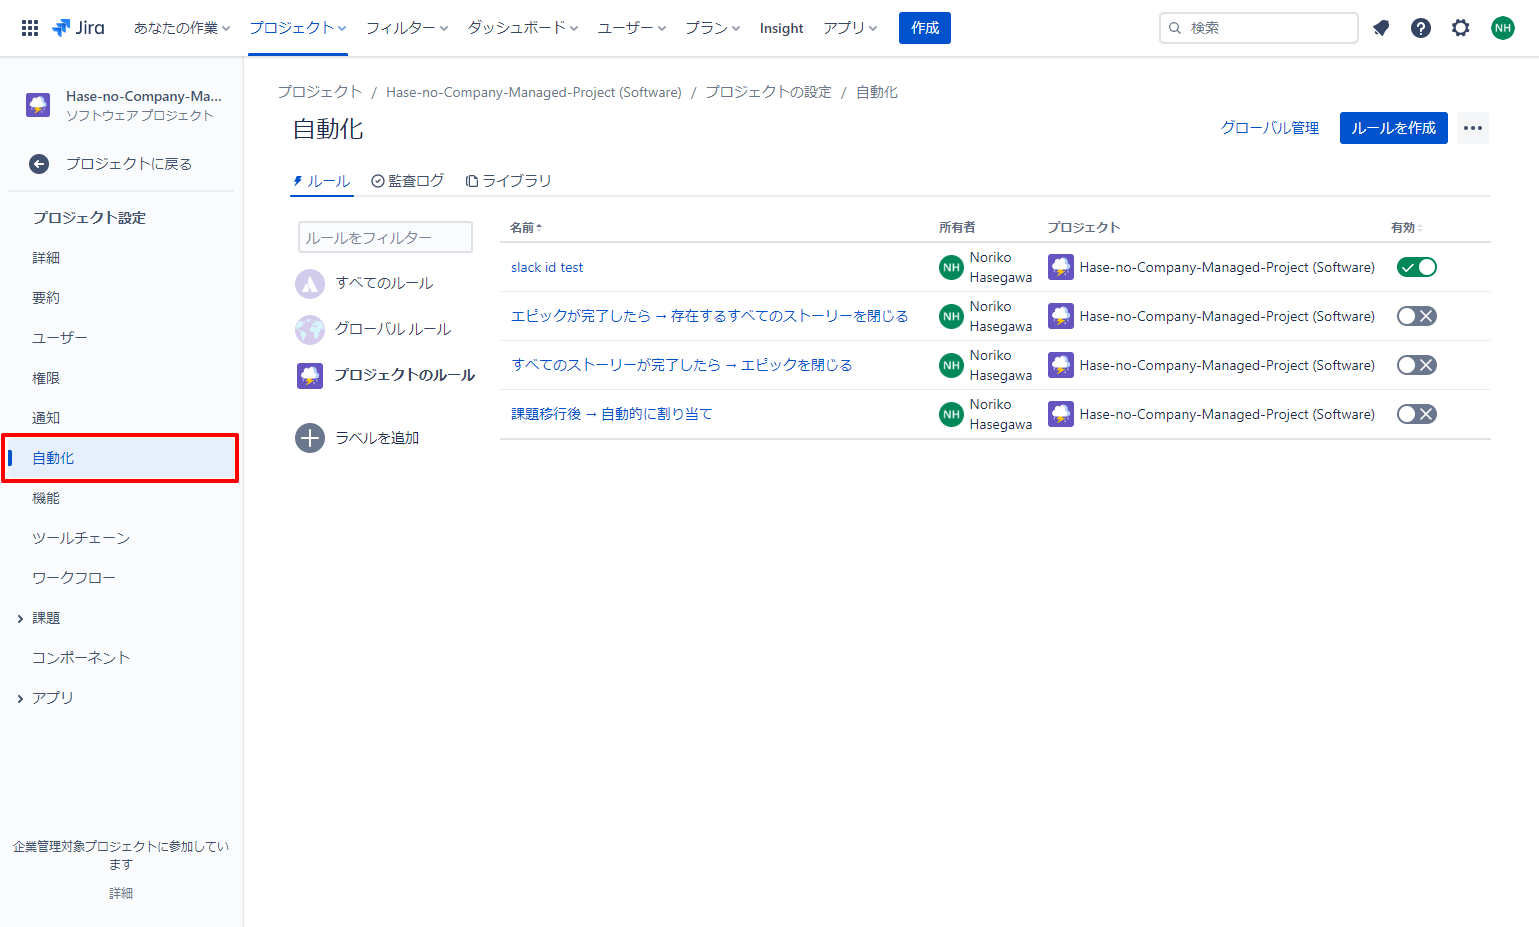Disable the slack id test rule toggle
Image resolution: width=1539 pixels, height=927 pixels.
point(1416,267)
